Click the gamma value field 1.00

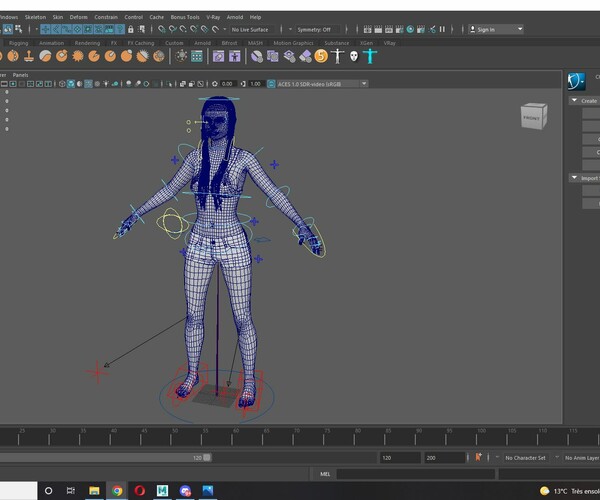[255, 84]
